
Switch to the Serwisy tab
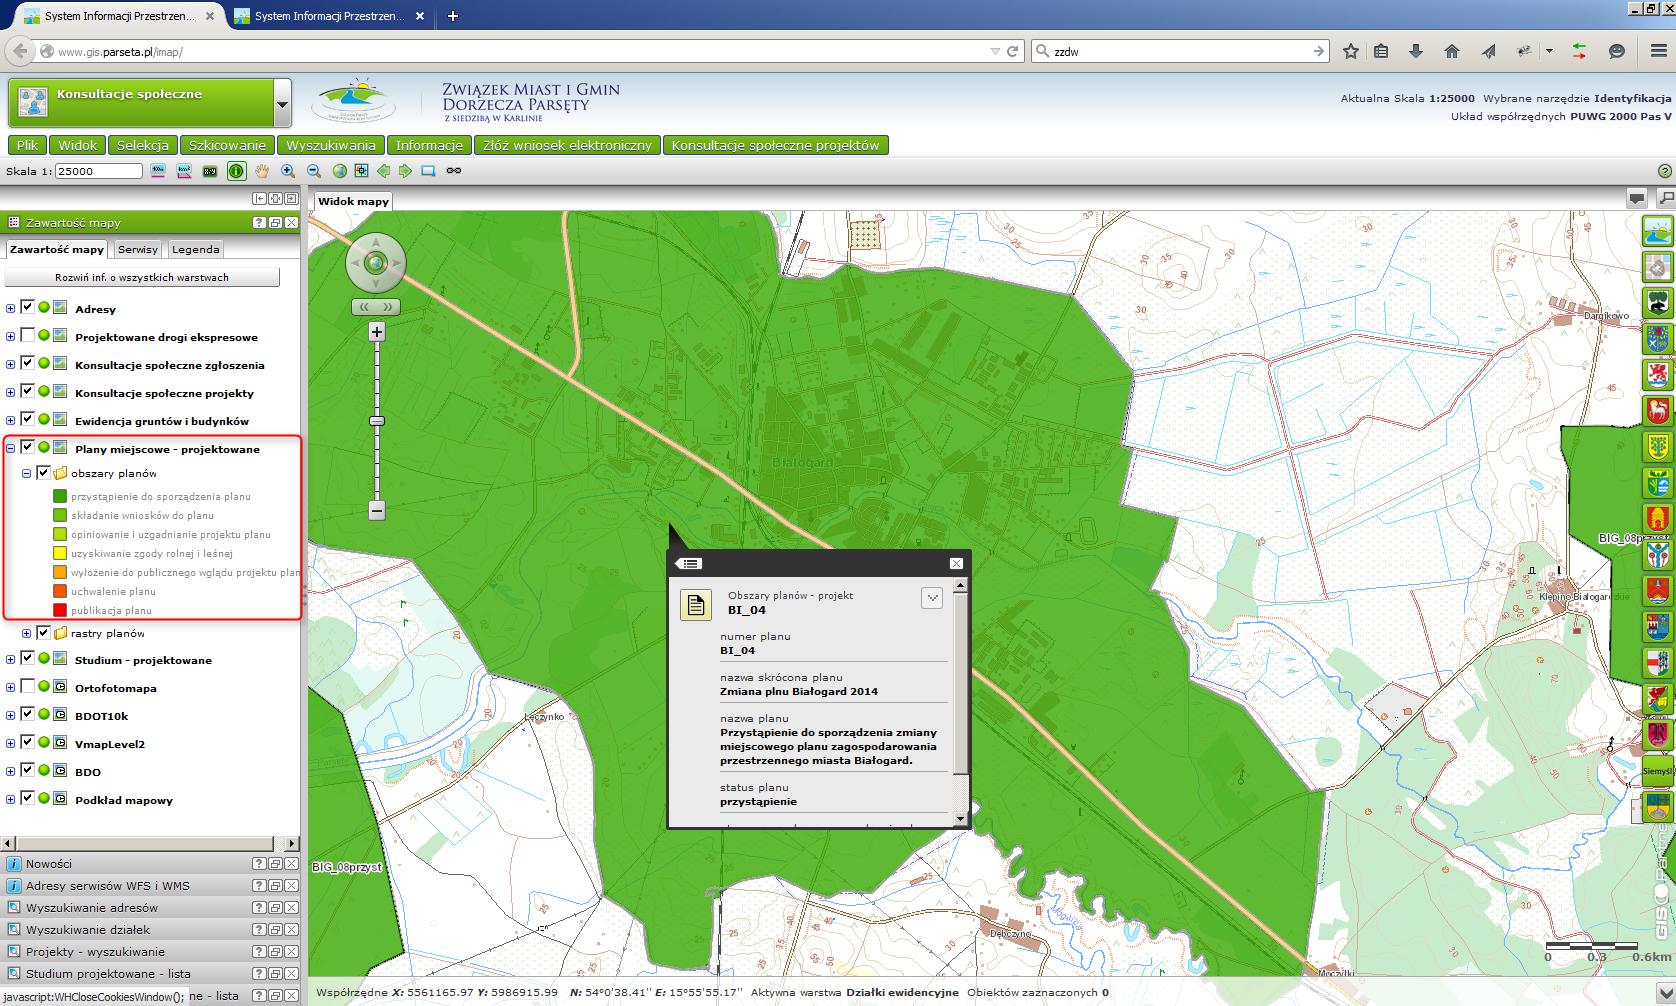click(x=137, y=250)
